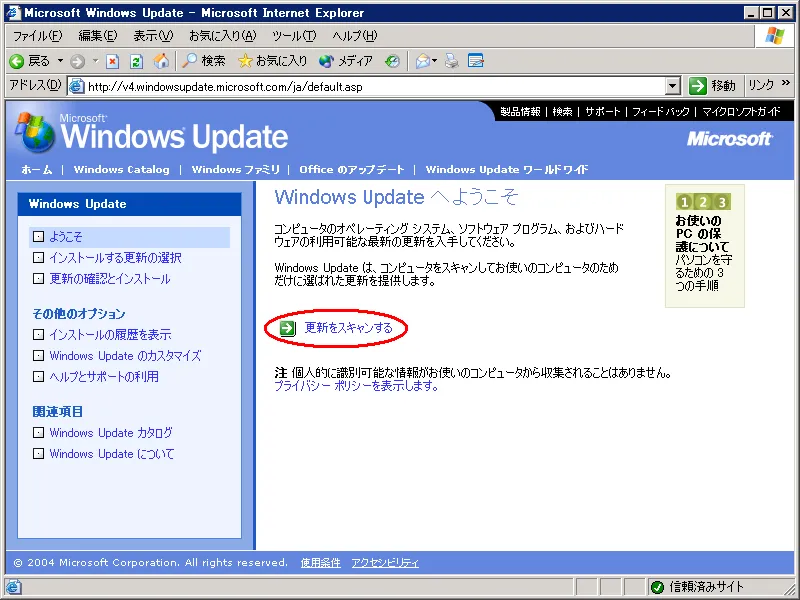The image size is (800, 600).
Task: Select インストールする更新の選択 in sidebar
Action: [x=115, y=258]
